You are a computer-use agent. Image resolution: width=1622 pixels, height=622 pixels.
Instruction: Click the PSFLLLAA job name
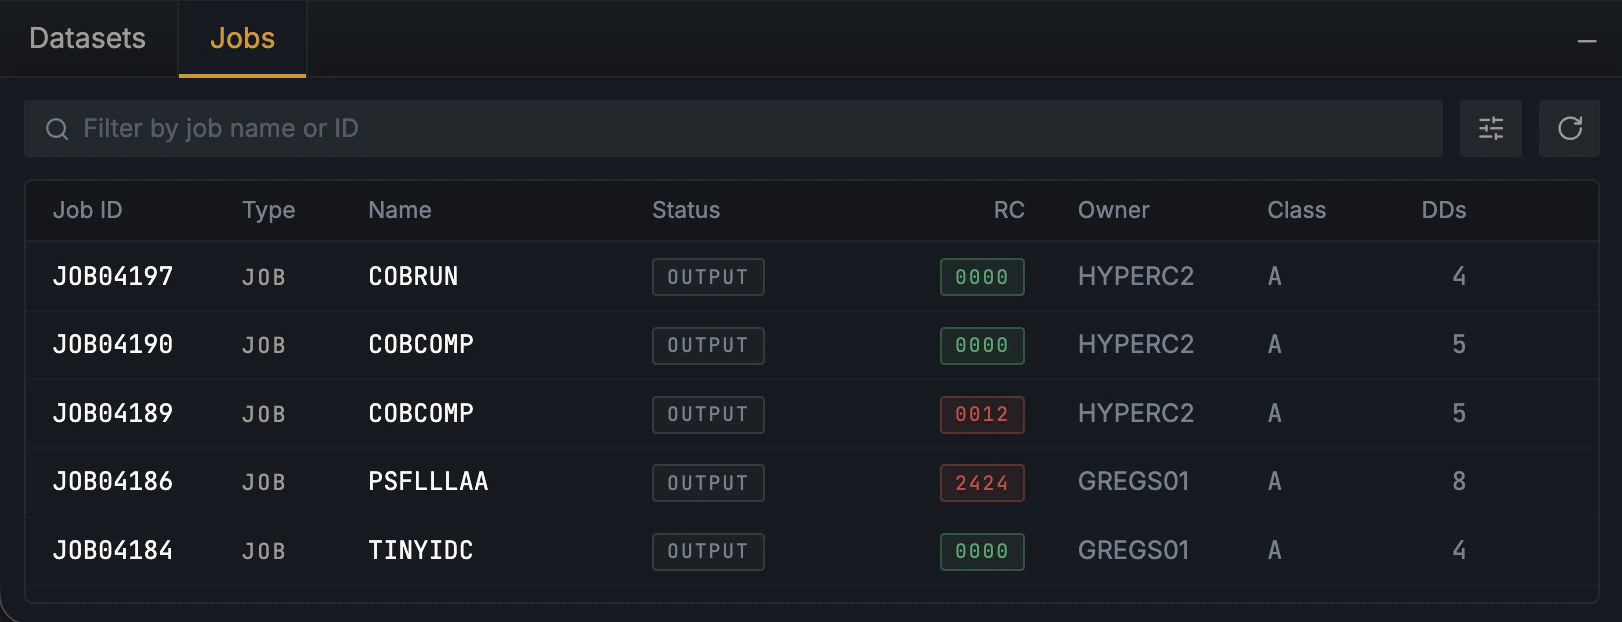click(428, 482)
